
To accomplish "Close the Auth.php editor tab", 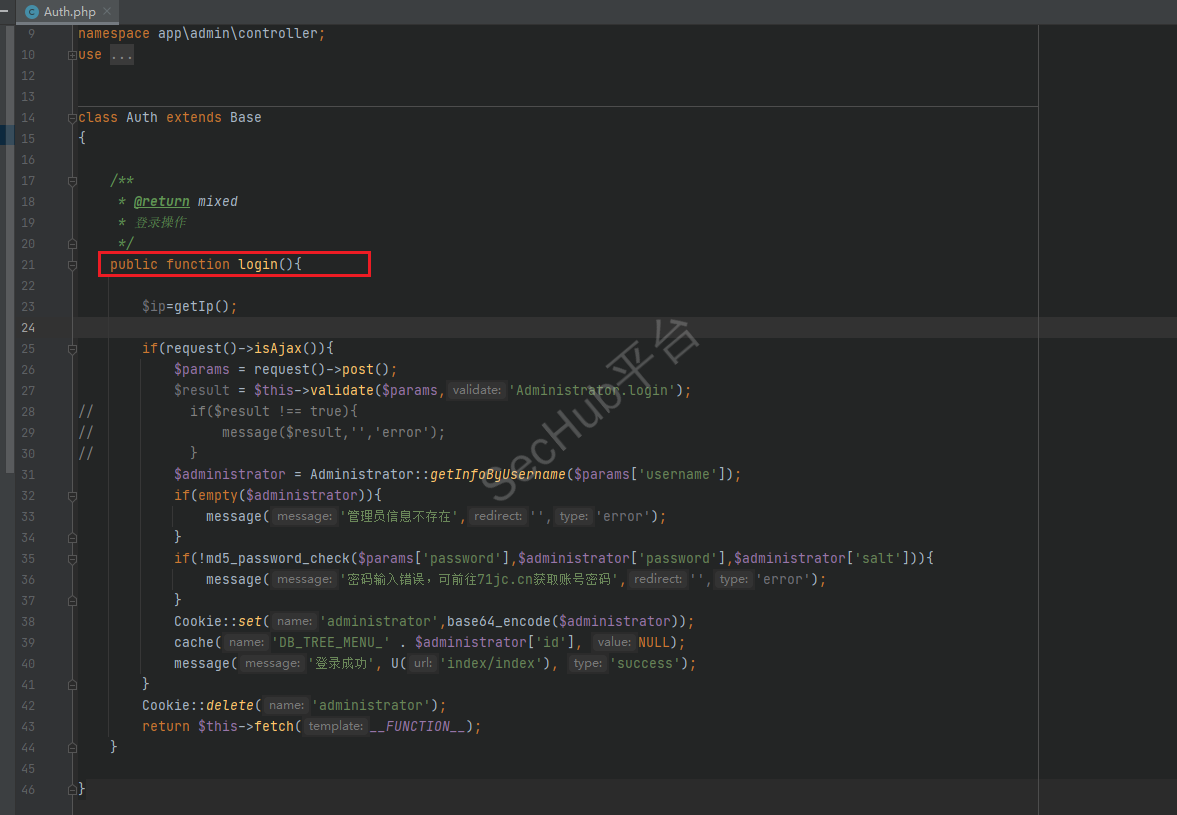I will [x=107, y=12].
